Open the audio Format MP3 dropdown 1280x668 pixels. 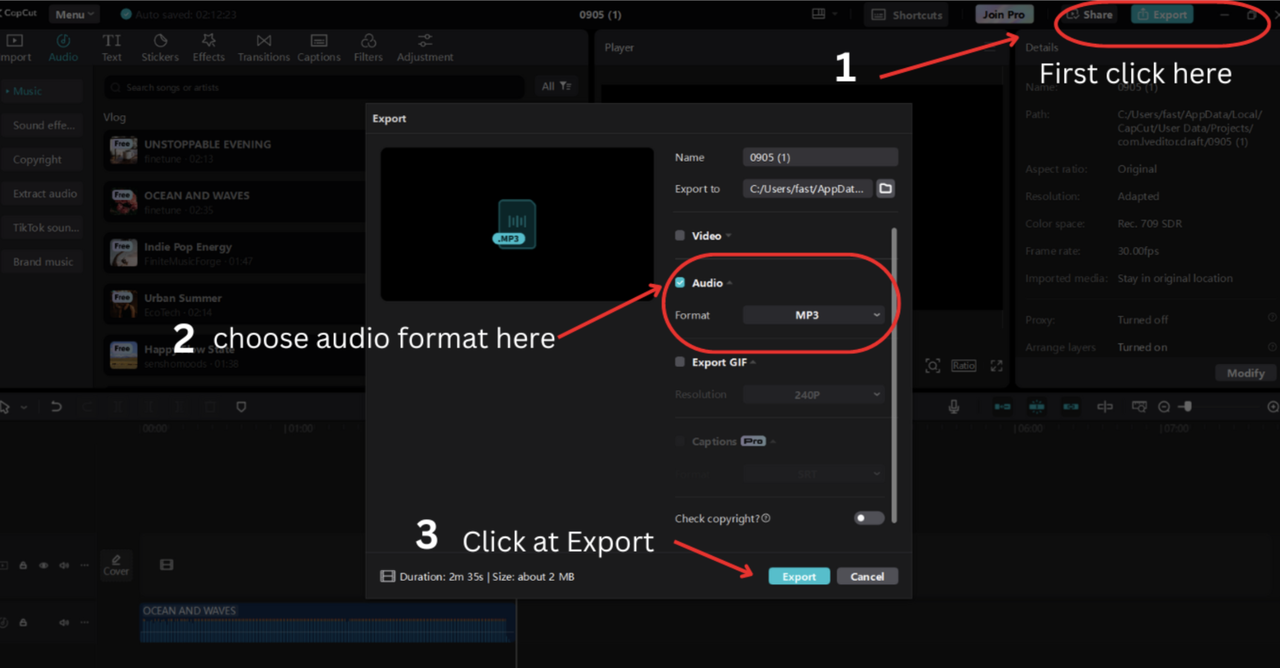click(814, 315)
